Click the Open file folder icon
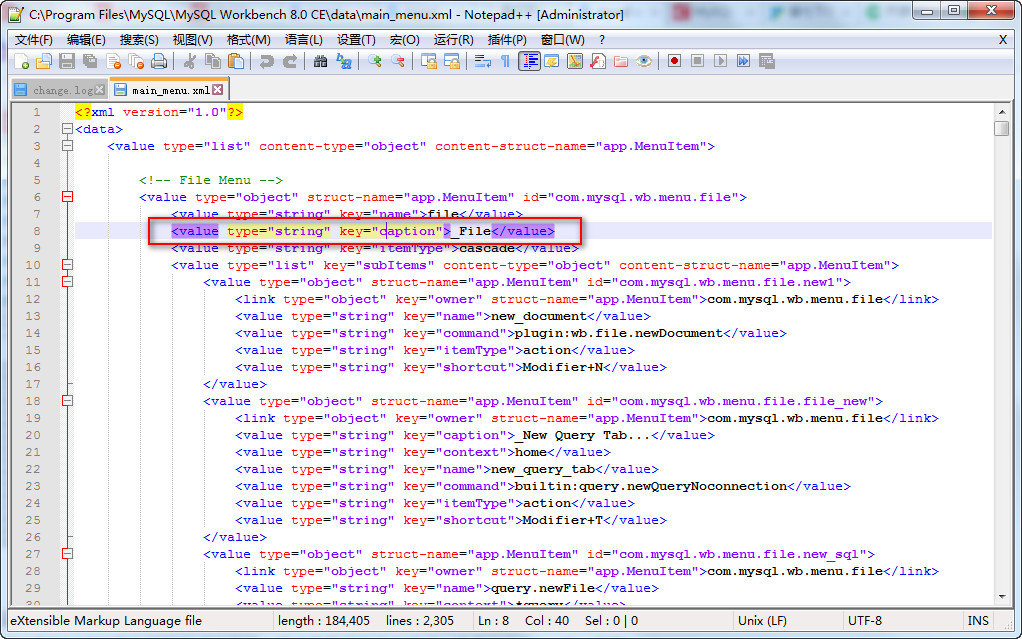1022x639 pixels. point(43,61)
